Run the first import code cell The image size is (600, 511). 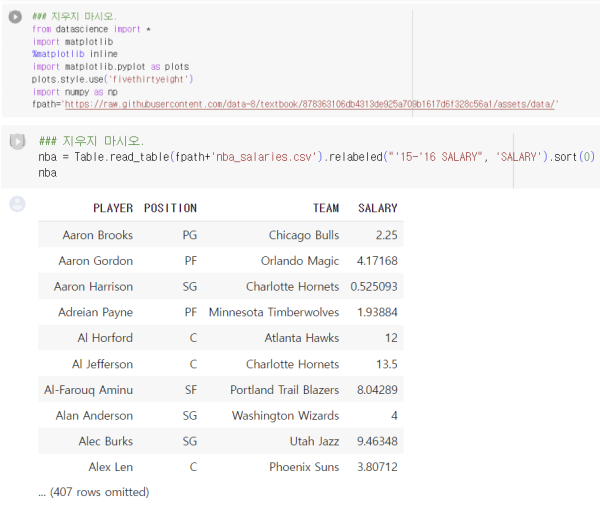pyautogui.click(x=15, y=17)
